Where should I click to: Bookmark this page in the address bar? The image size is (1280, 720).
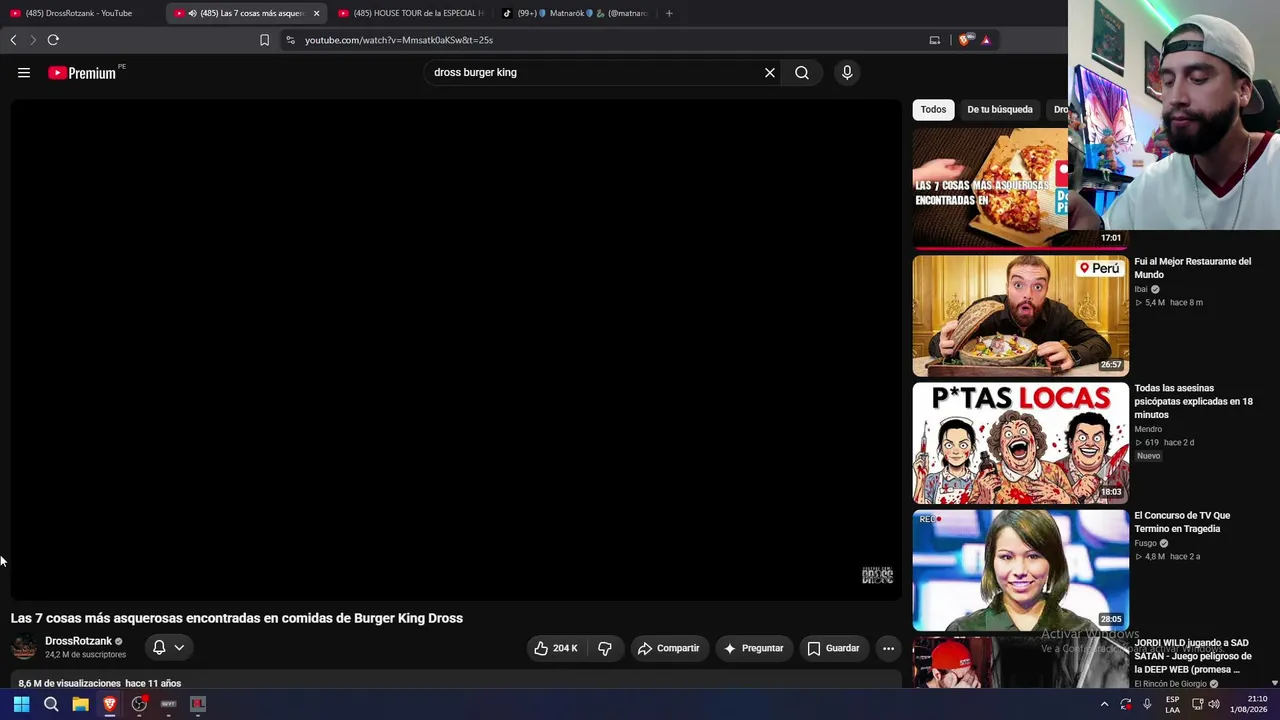point(264,40)
